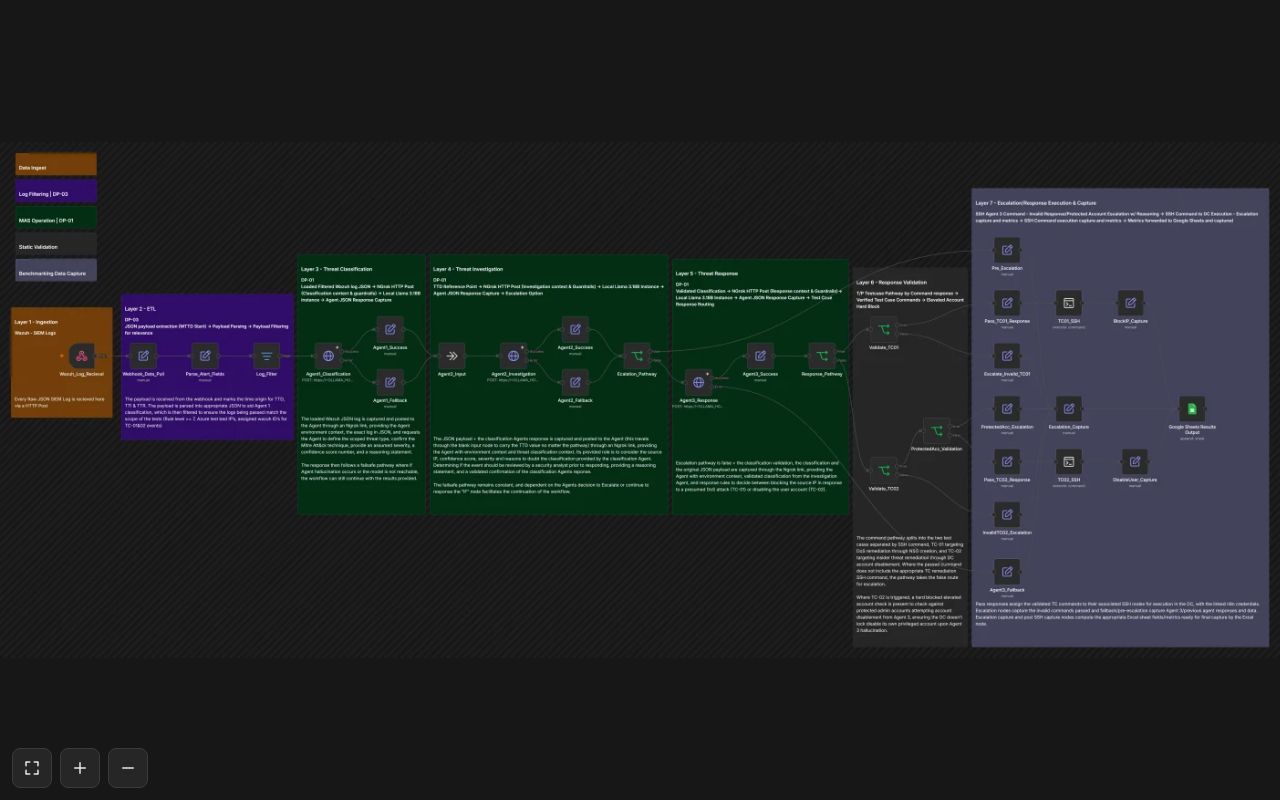Open the ProtectedAcc_Validation node
The height and width of the screenshot is (800, 1280).
tap(937, 431)
